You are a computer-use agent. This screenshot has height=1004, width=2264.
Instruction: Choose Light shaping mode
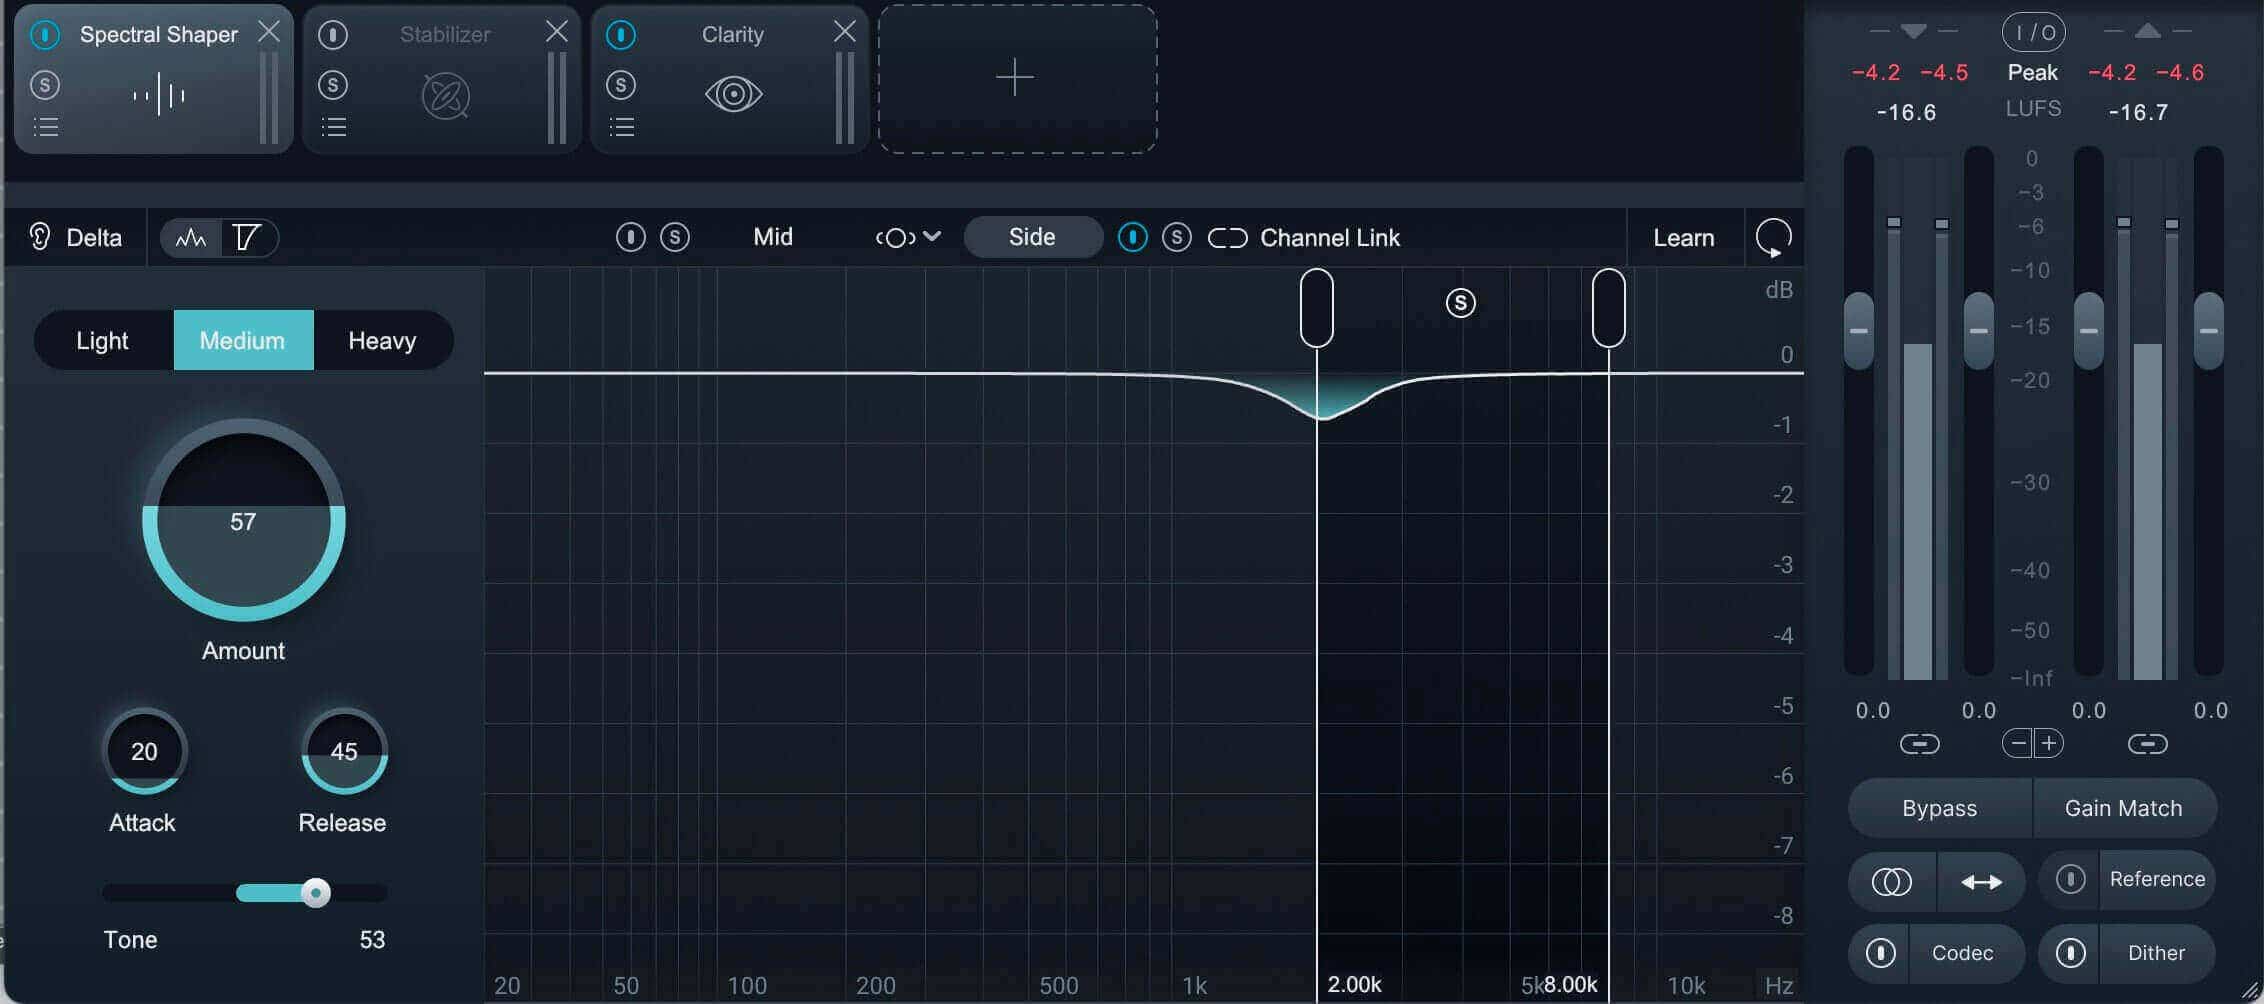pyautogui.click(x=102, y=341)
